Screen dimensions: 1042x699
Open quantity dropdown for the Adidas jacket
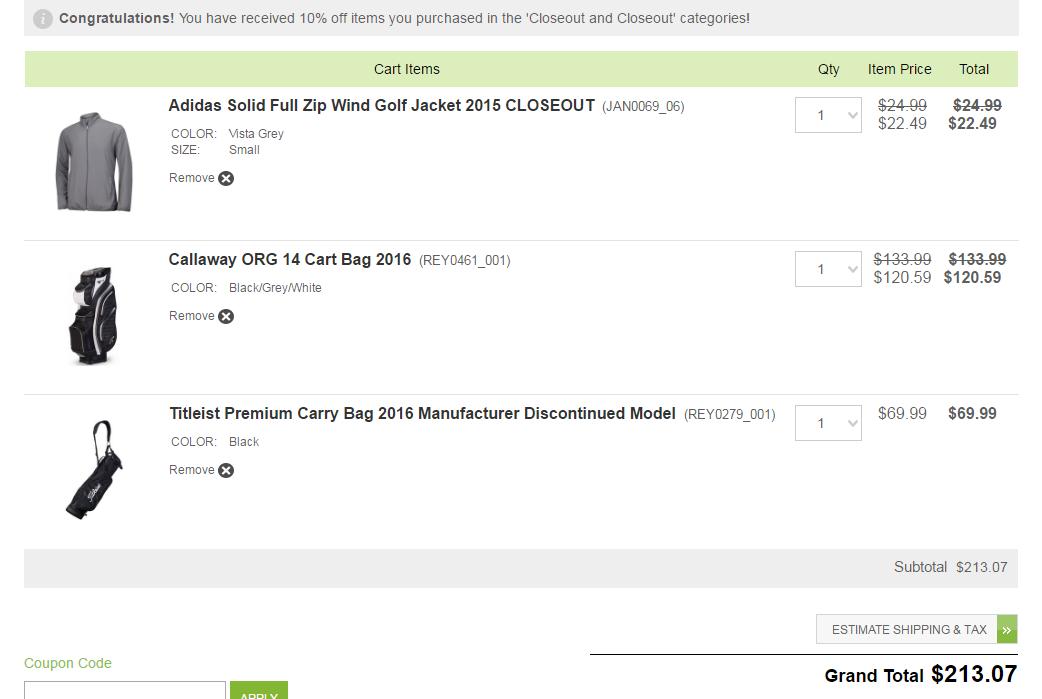tap(828, 115)
